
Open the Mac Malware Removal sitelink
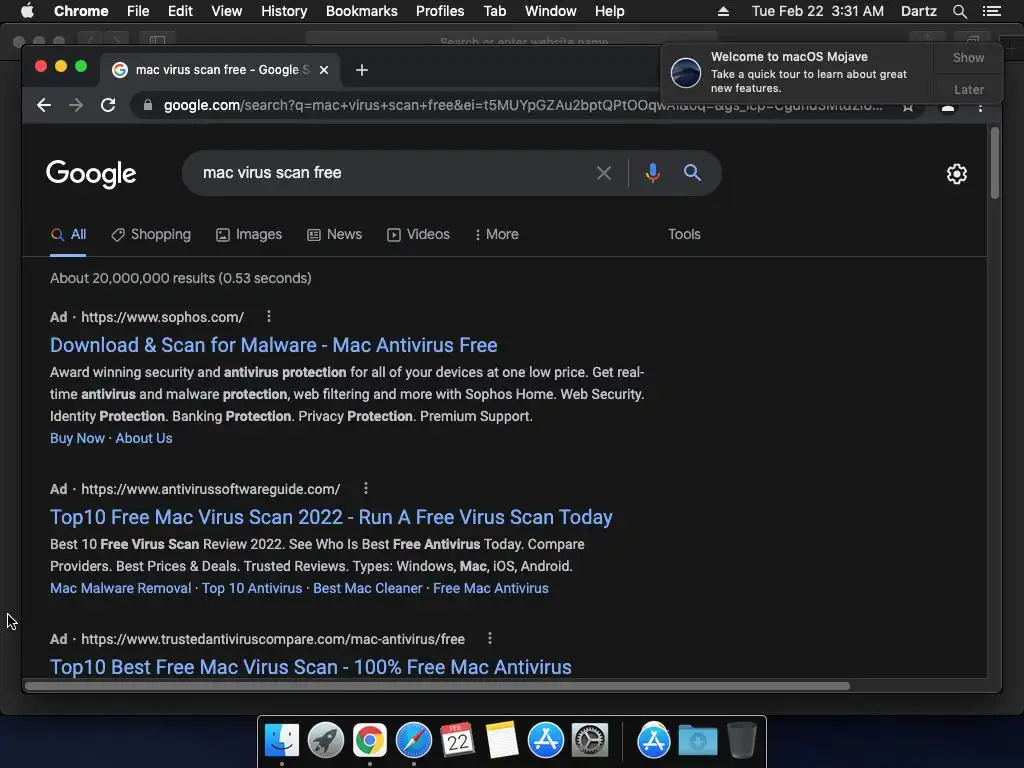click(121, 588)
